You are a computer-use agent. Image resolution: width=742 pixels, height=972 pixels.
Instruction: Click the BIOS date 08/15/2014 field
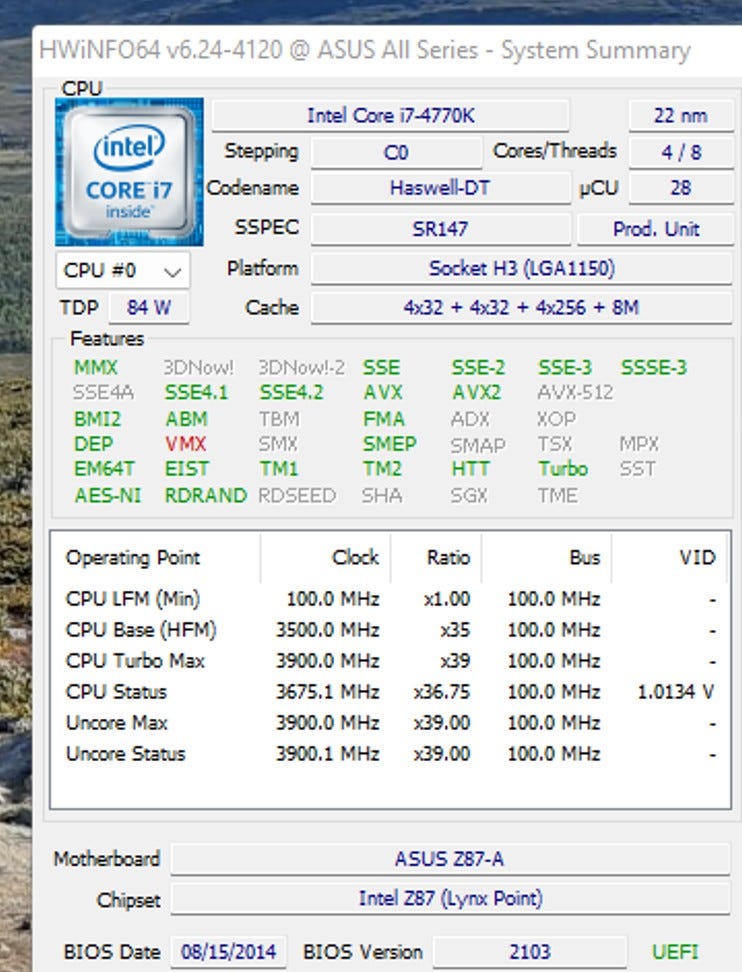tap(228, 952)
